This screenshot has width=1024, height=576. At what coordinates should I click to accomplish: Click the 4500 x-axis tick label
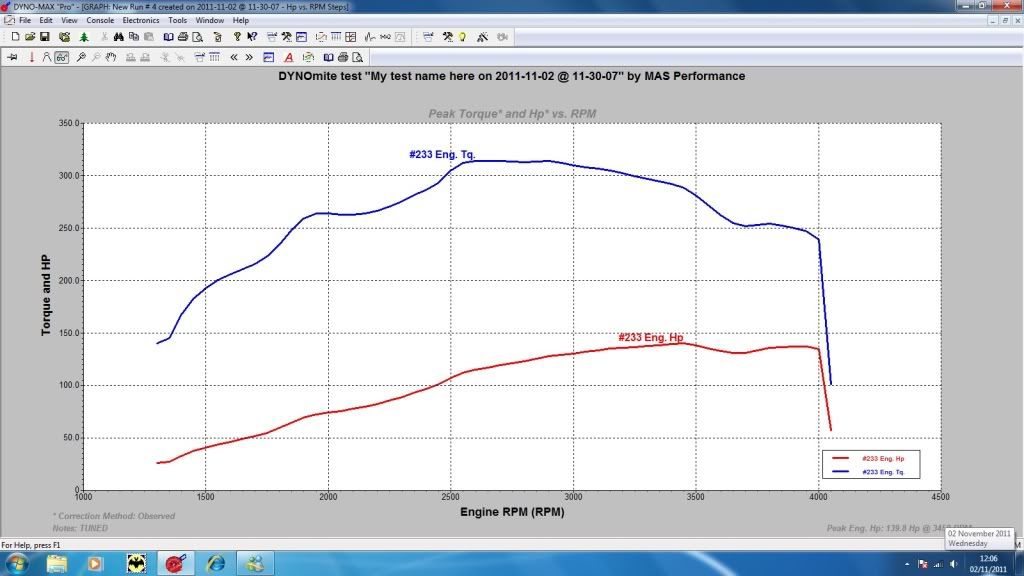coord(940,497)
